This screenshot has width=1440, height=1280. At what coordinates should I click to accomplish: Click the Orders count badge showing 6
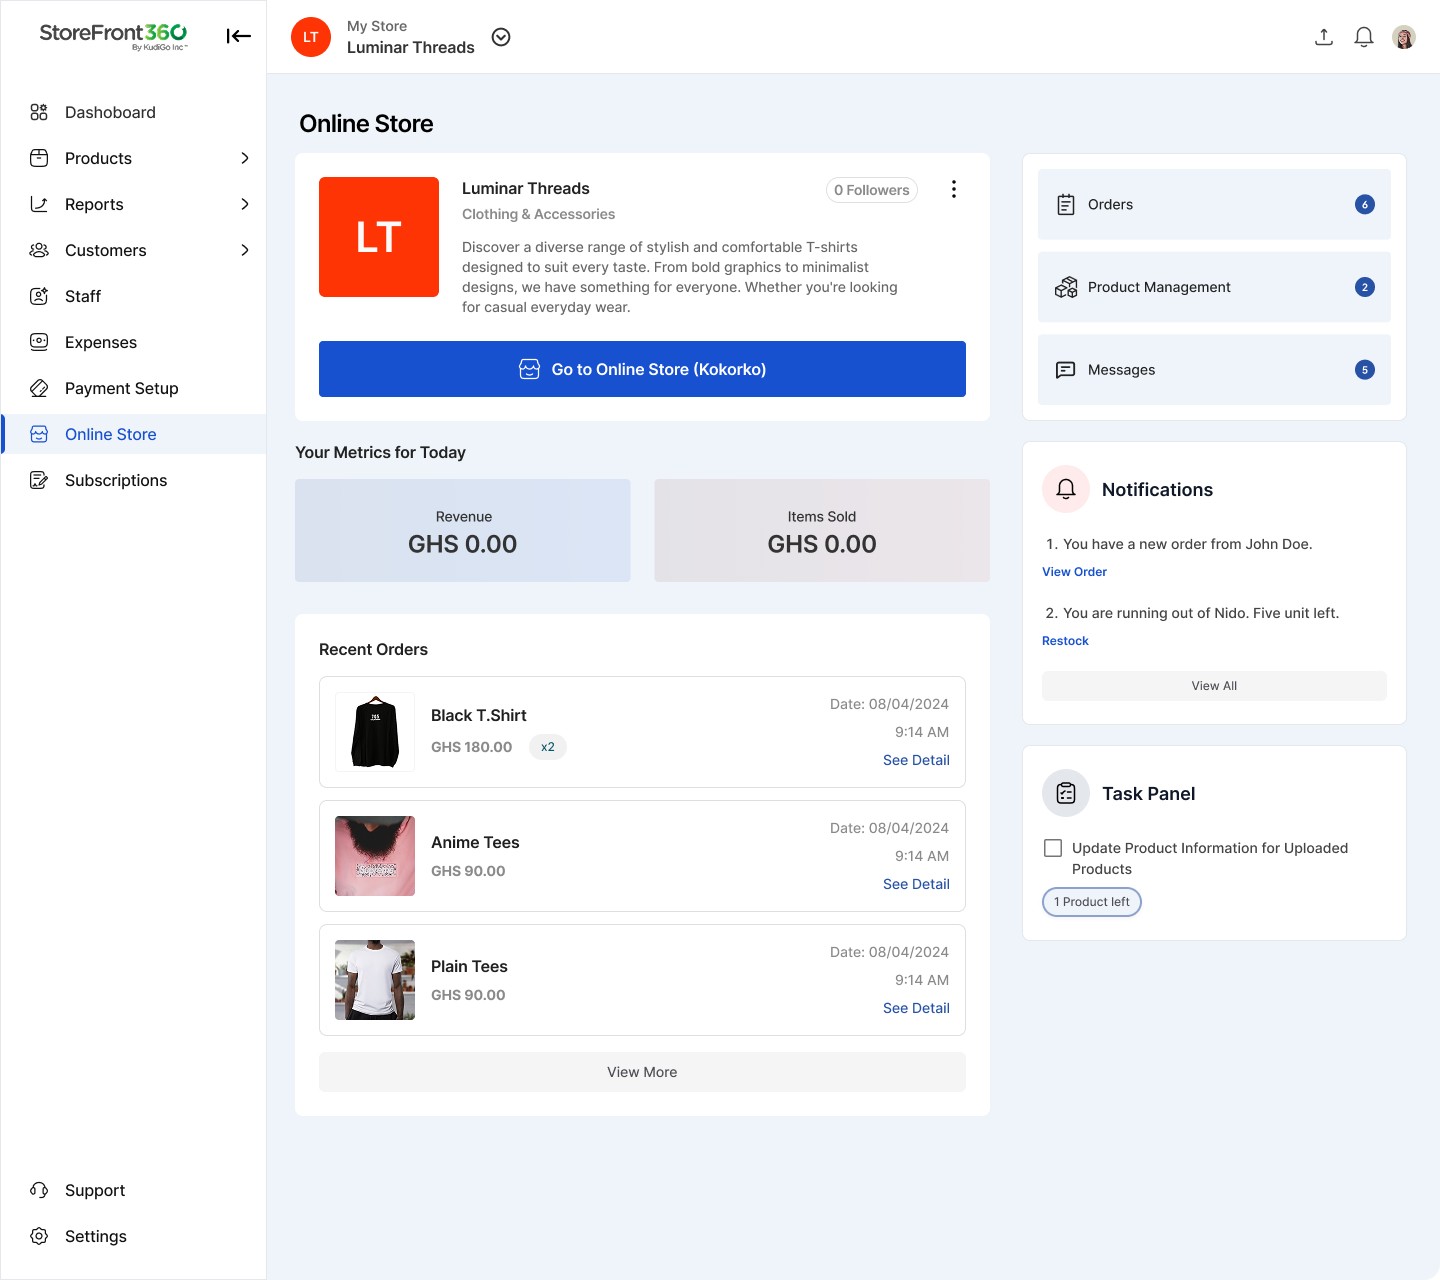[1365, 204]
